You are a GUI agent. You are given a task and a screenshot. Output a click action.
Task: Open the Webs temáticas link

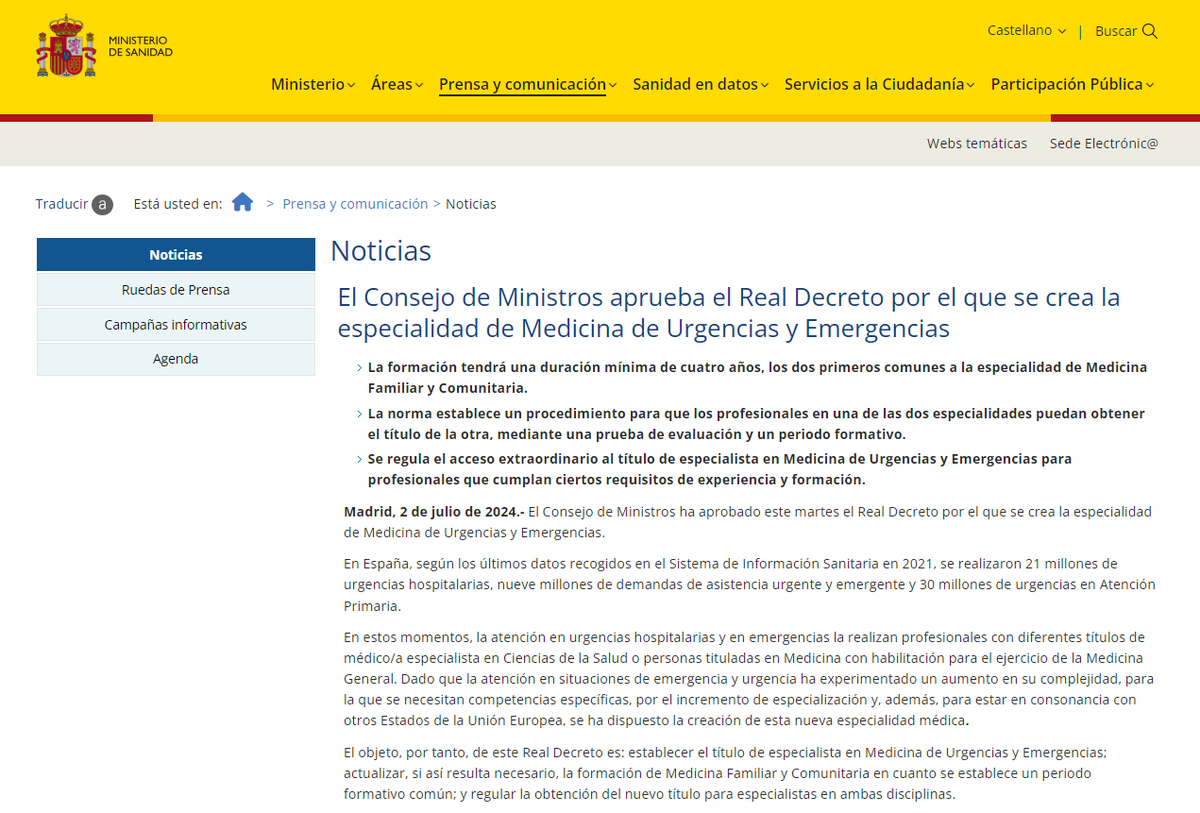click(977, 143)
